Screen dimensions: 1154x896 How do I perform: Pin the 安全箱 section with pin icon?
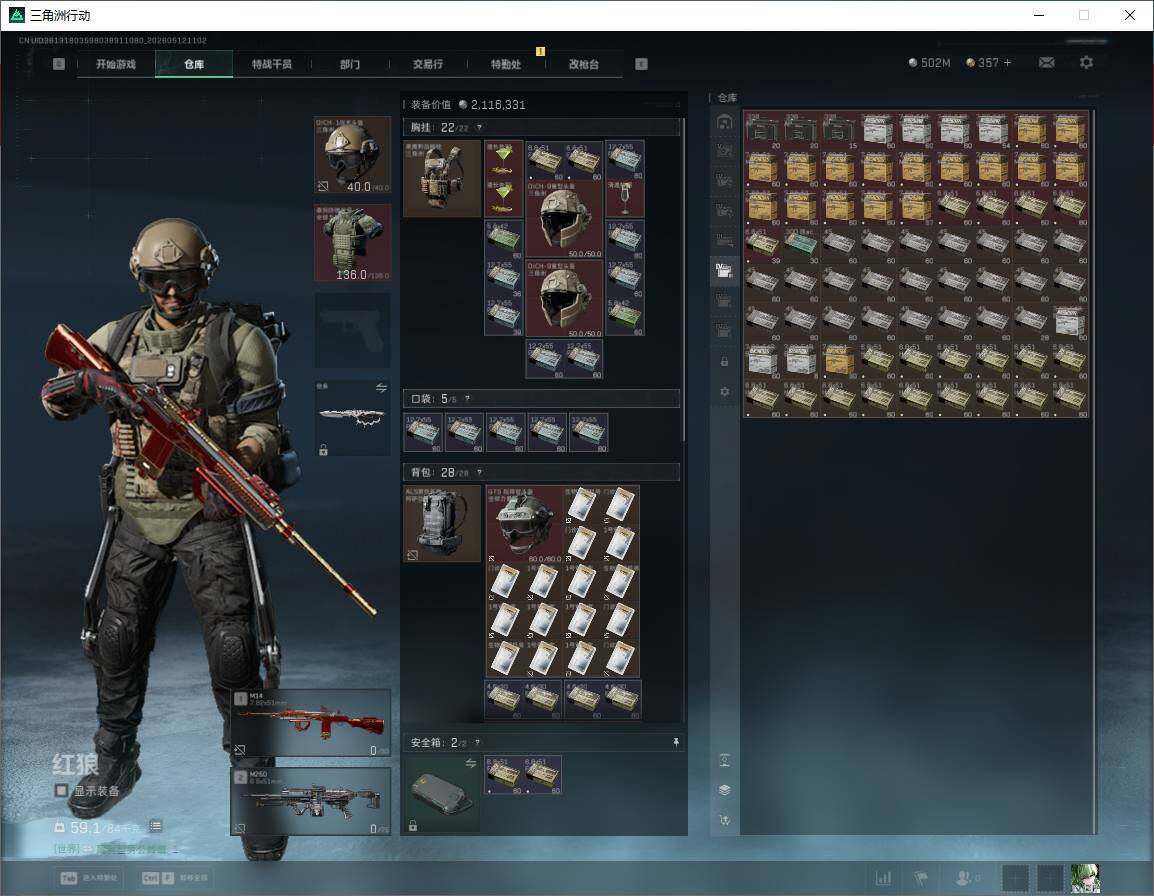676,742
